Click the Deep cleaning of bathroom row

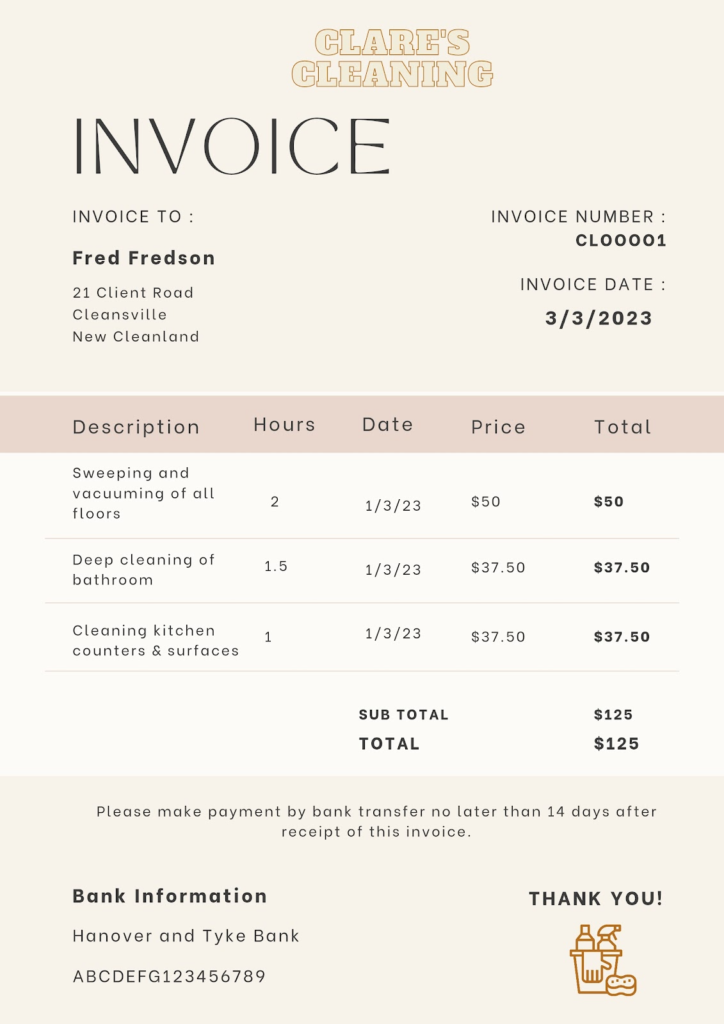[x=143, y=569]
